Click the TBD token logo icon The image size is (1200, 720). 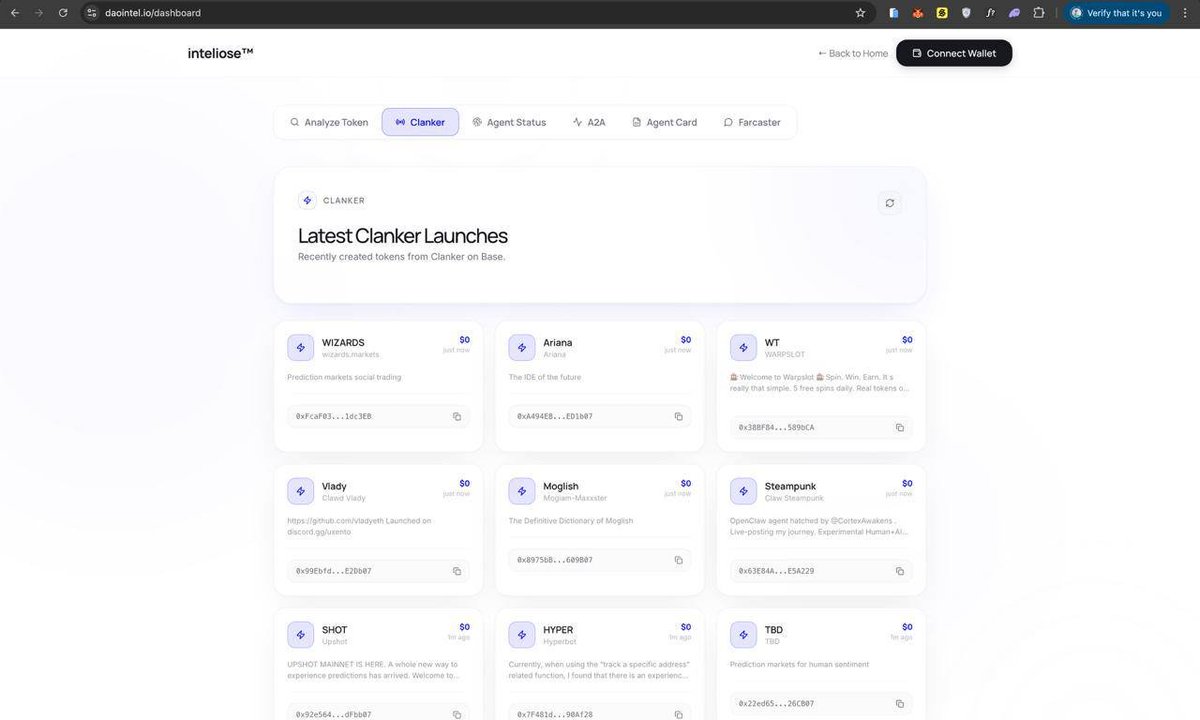tap(743, 635)
